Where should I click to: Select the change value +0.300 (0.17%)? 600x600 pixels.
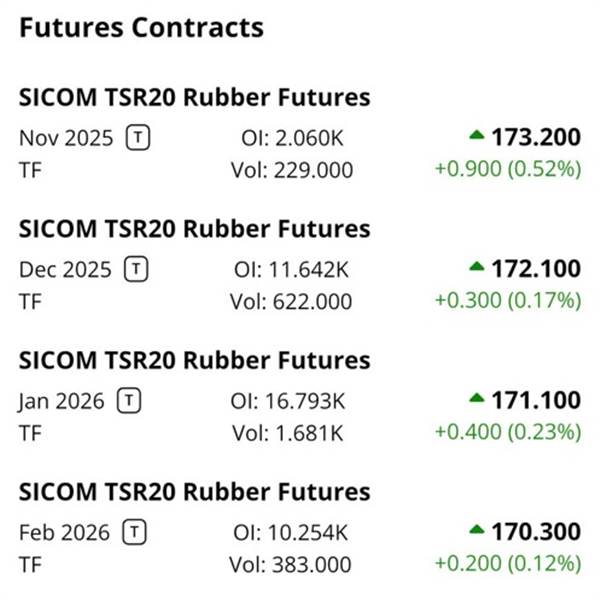507,300
